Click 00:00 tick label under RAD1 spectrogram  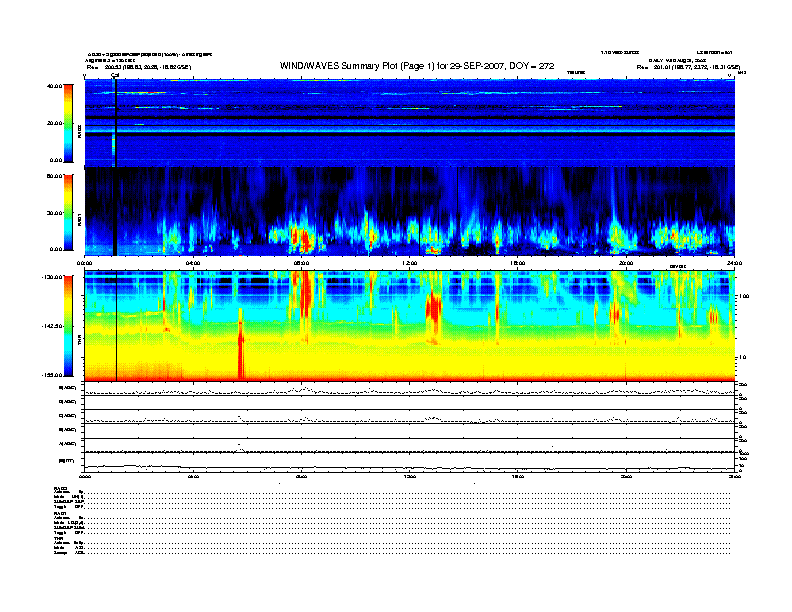tap(84, 263)
